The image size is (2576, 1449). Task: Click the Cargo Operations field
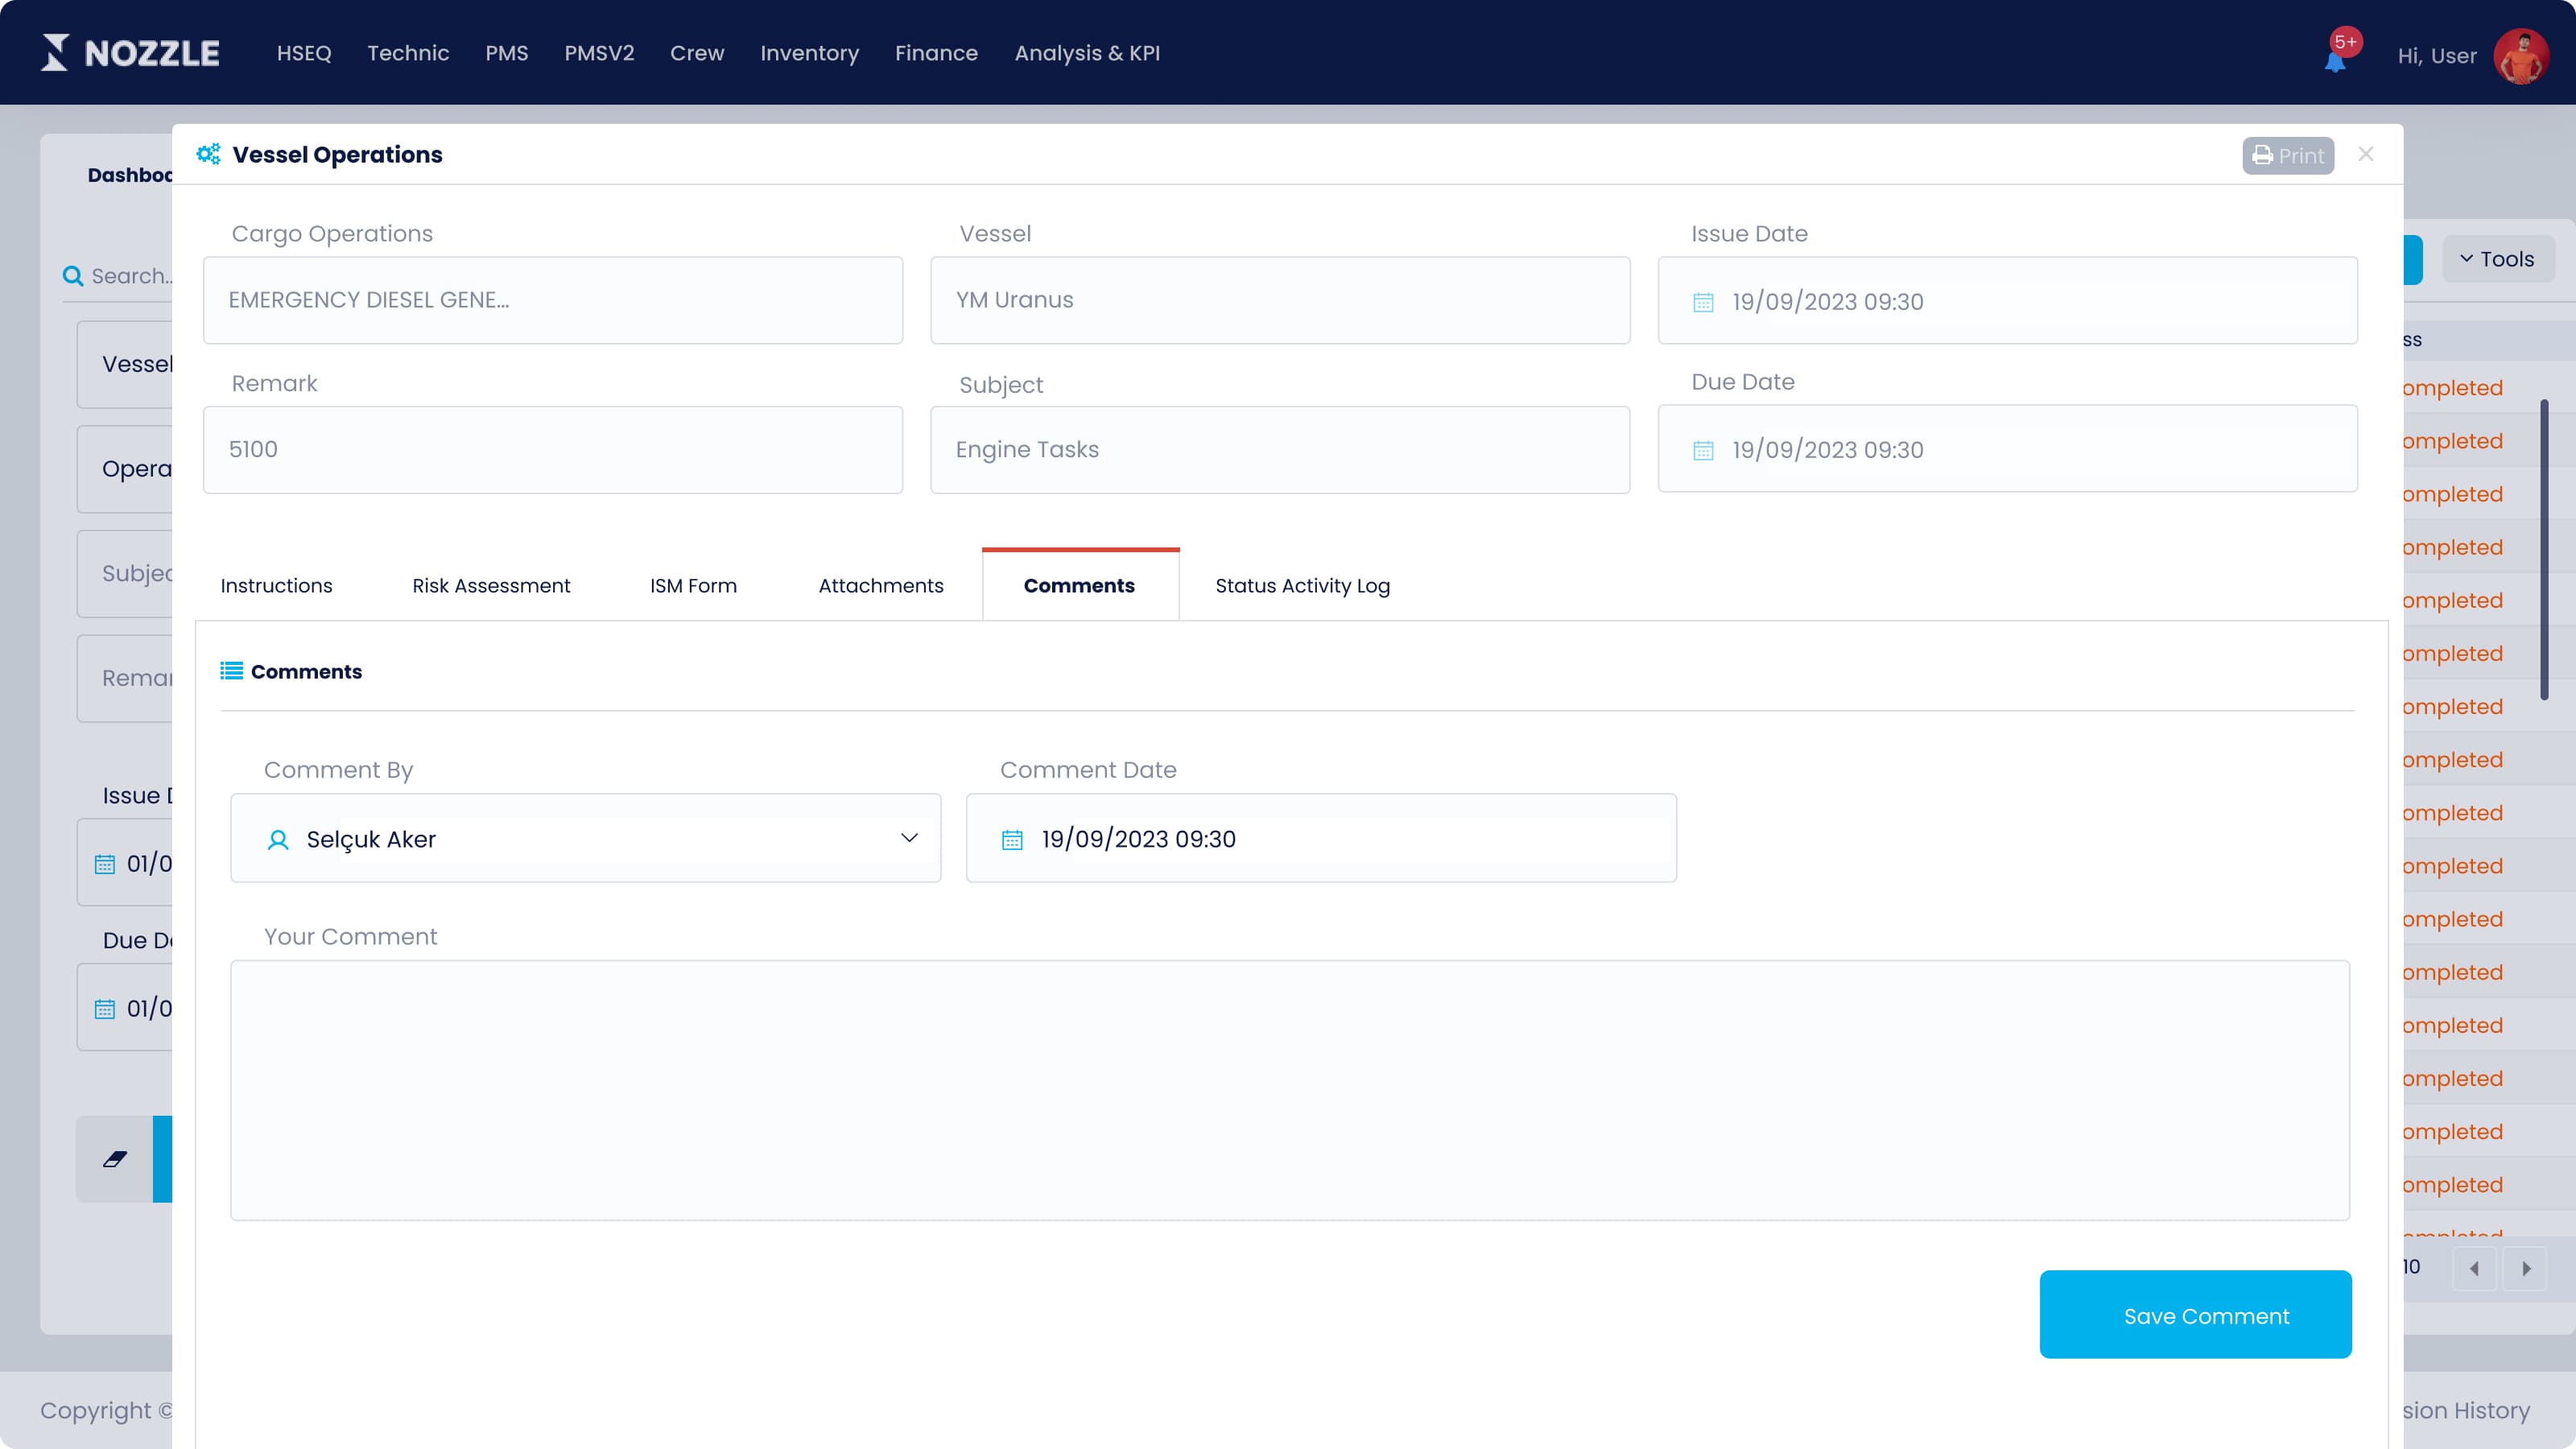click(x=553, y=300)
